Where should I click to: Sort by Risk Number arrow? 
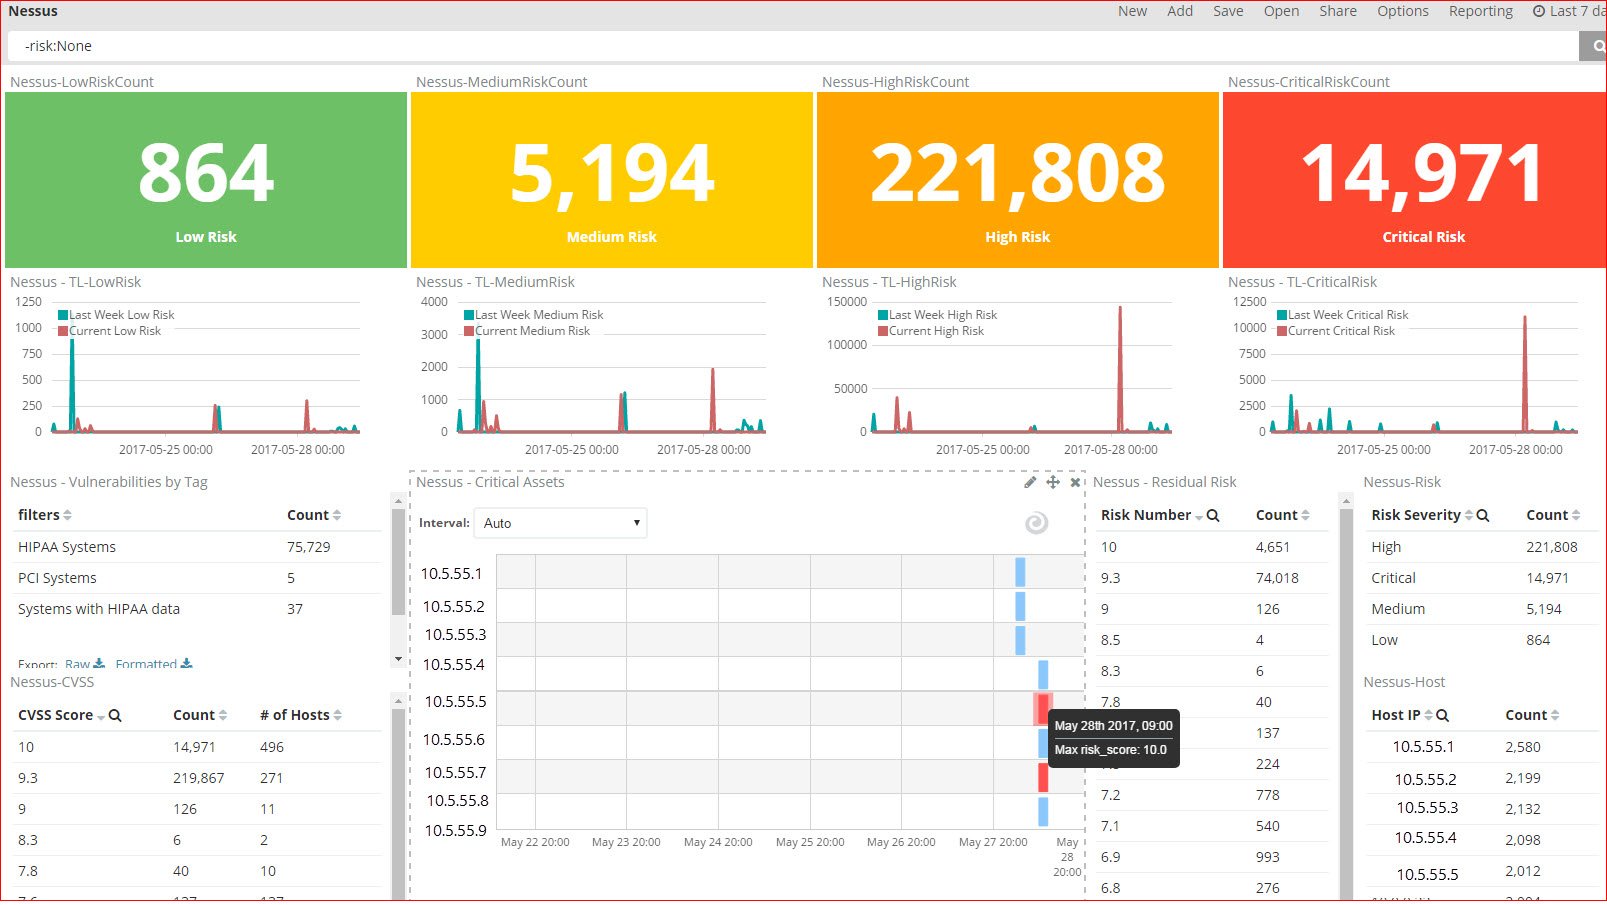[x=1199, y=516]
